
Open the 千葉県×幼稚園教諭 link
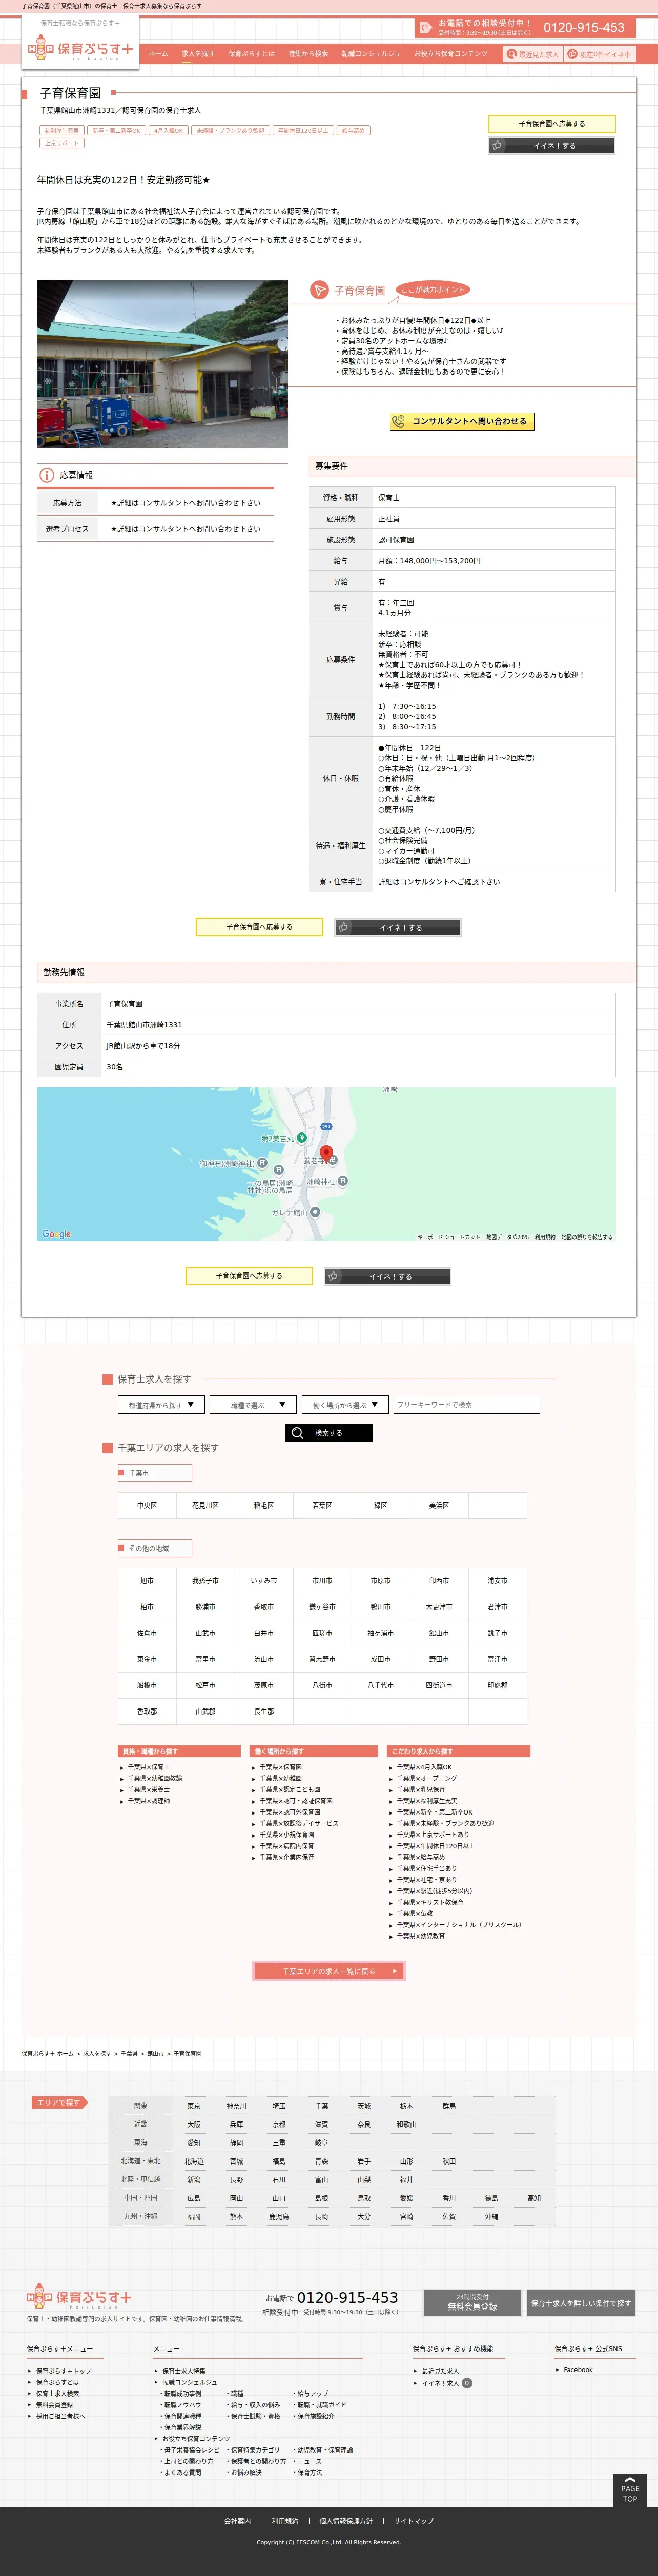(x=155, y=1778)
